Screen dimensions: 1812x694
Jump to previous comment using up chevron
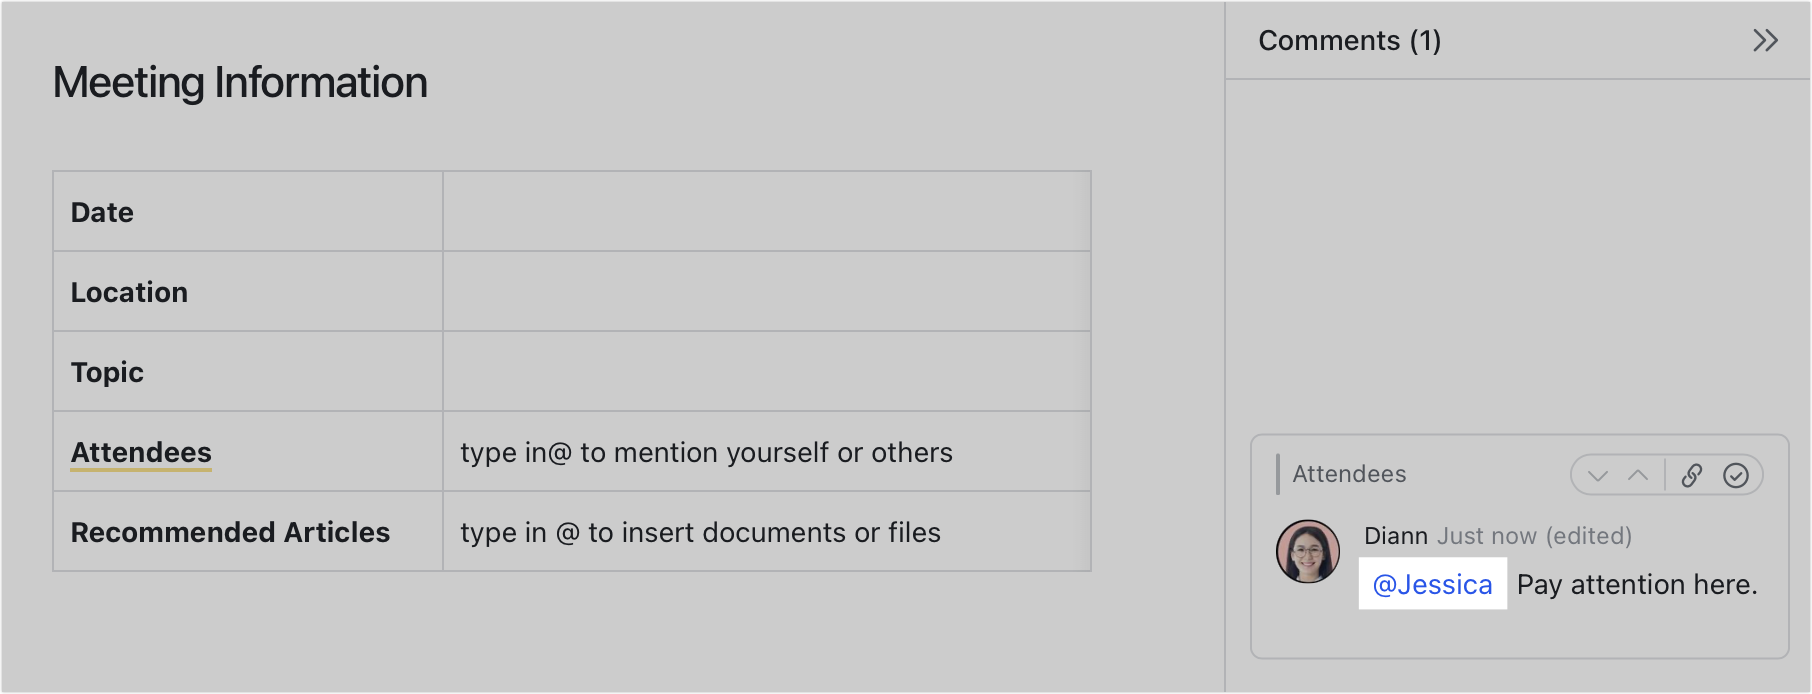[1637, 475]
